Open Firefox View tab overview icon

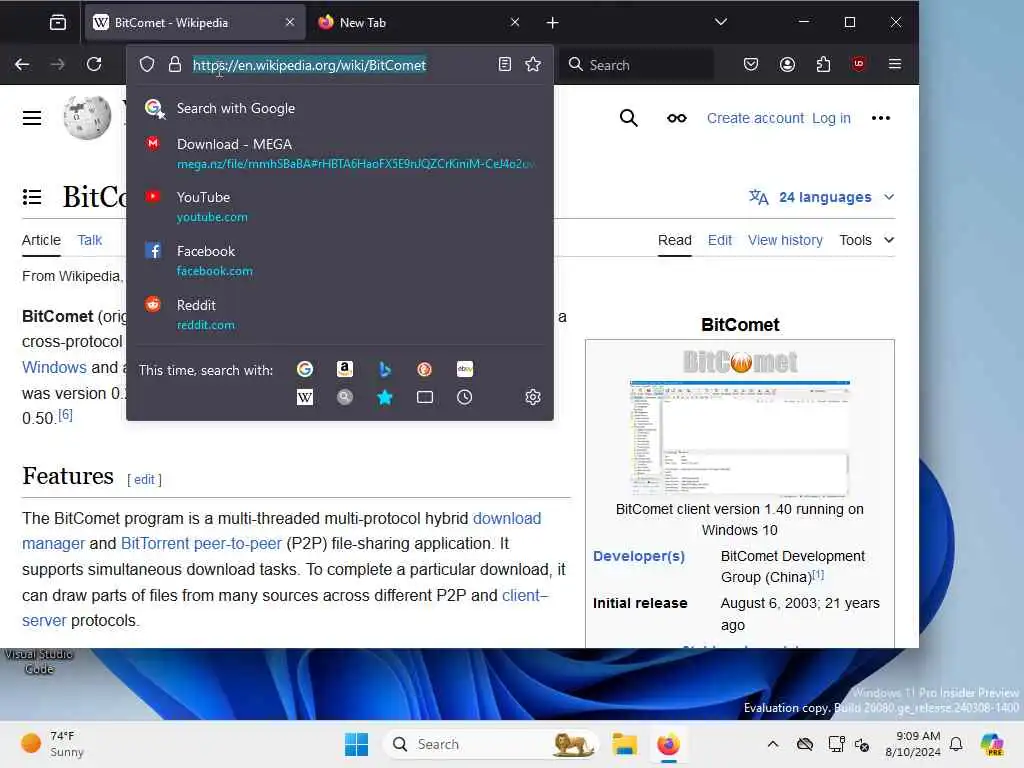(x=57, y=22)
